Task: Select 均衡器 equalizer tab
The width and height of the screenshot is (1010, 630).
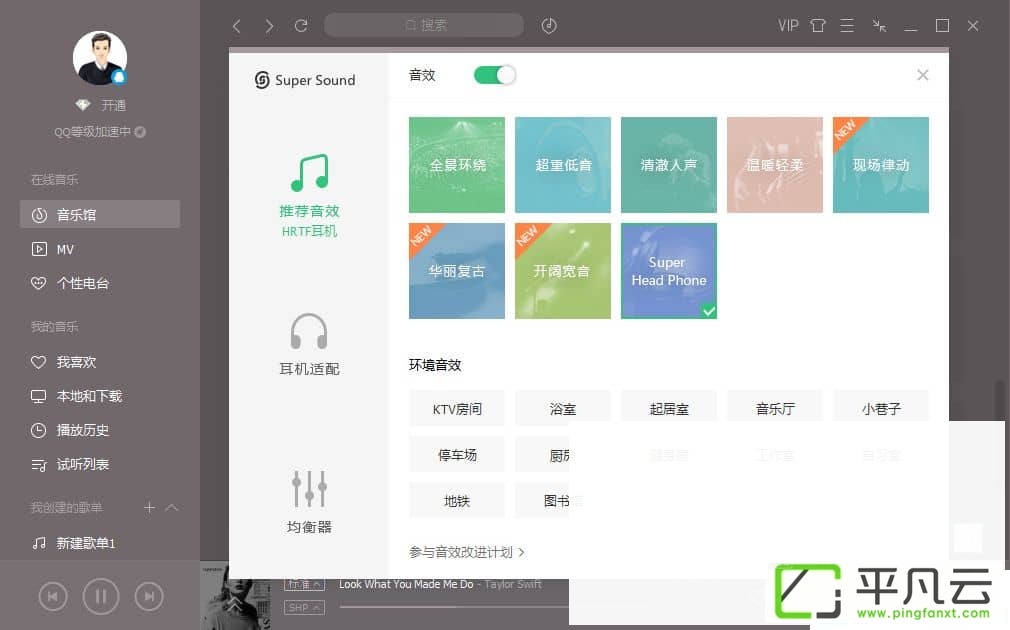Action: pyautogui.click(x=309, y=502)
